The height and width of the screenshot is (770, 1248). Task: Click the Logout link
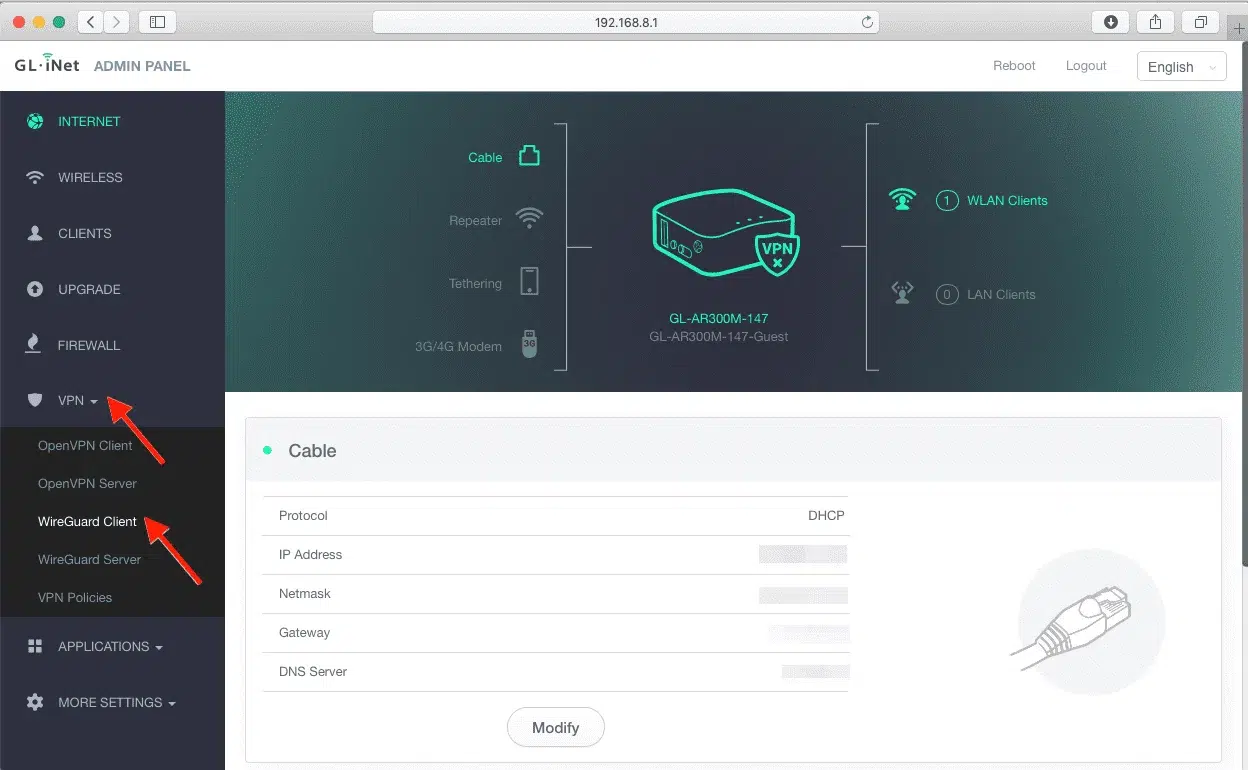point(1085,66)
